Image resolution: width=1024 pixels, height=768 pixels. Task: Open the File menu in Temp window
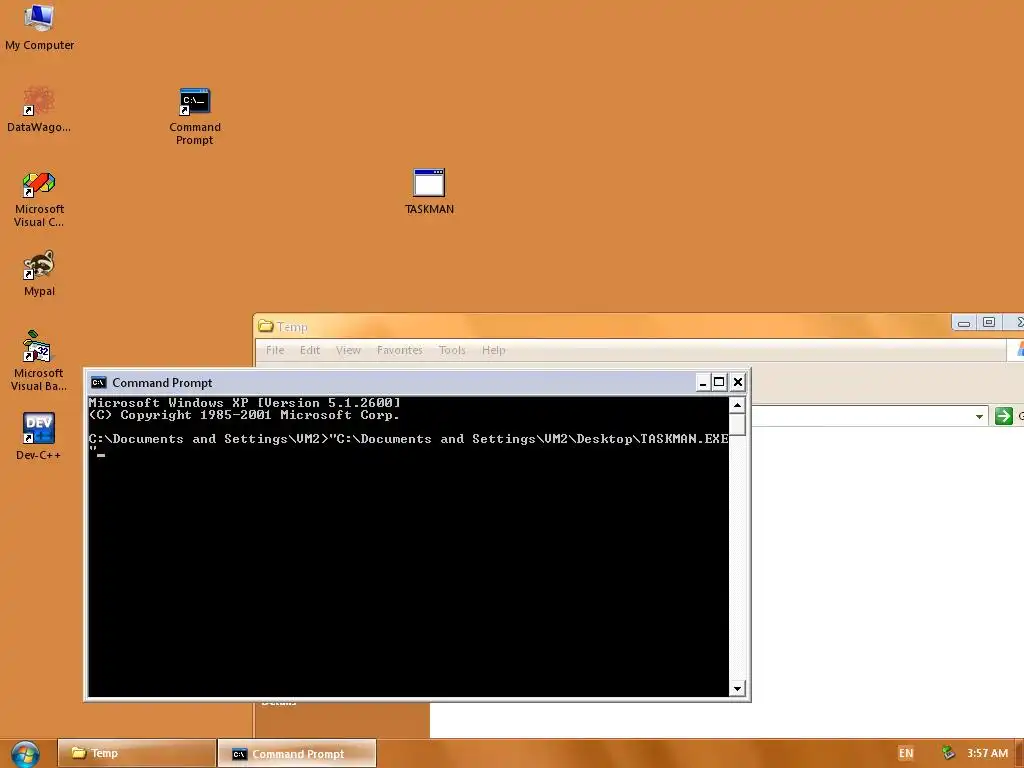(x=275, y=350)
